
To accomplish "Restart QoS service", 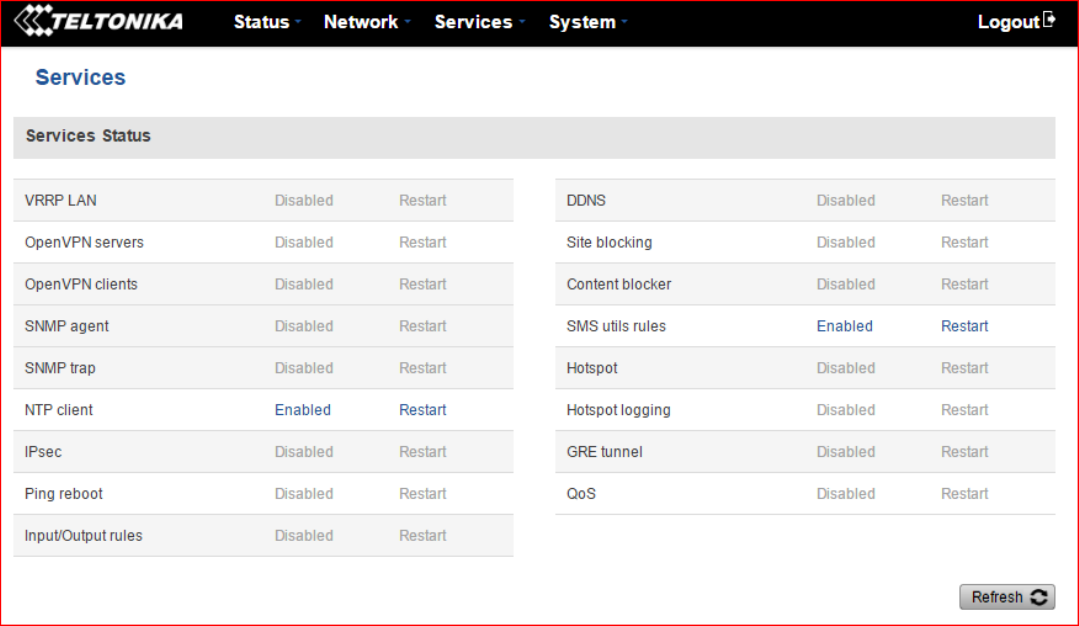I will [x=964, y=494].
